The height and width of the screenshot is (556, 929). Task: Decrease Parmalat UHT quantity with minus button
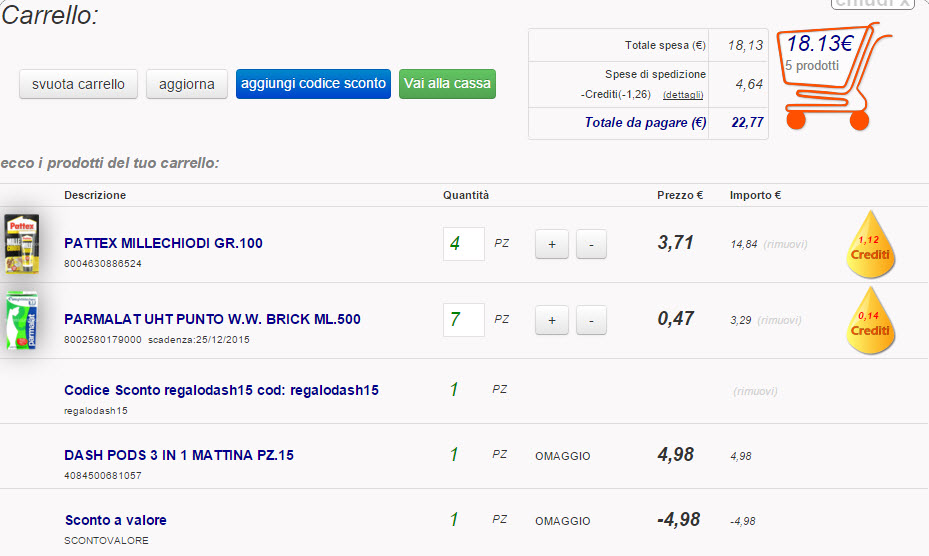(591, 320)
